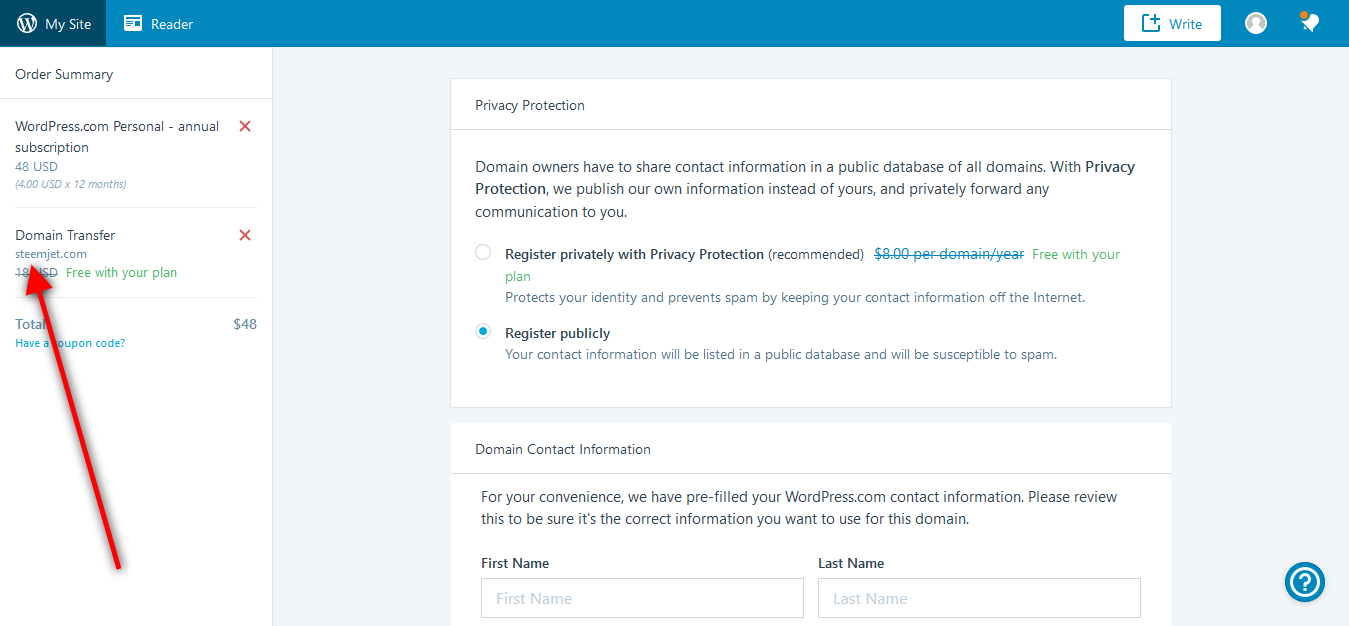Open the help question-mark button
Screen dimensions: 1349x626
click(1305, 581)
